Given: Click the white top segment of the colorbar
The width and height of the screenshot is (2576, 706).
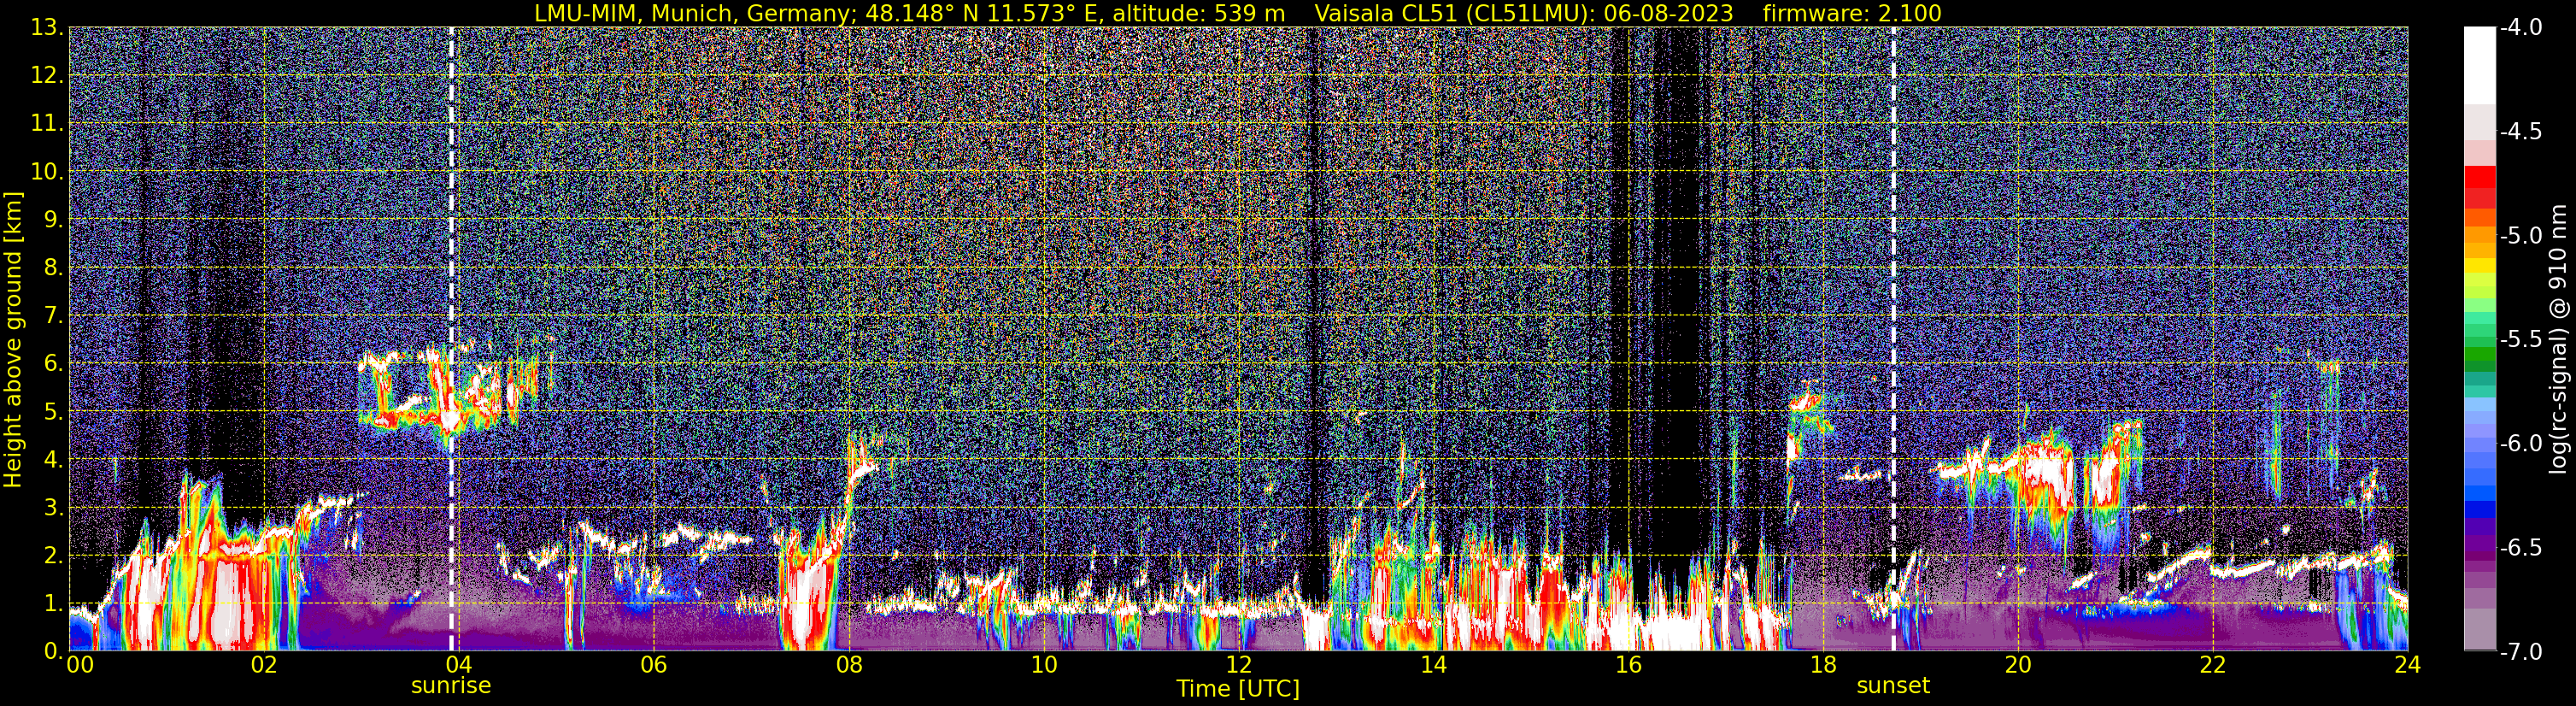Looking at the screenshot, I should point(2480,65).
